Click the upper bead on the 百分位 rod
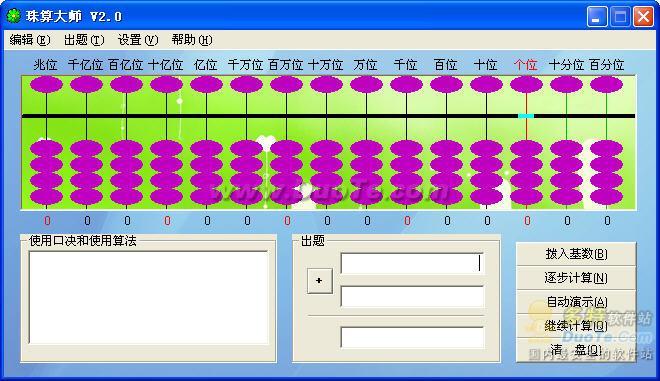Screen dimensions: 660x381 tap(606, 85)
